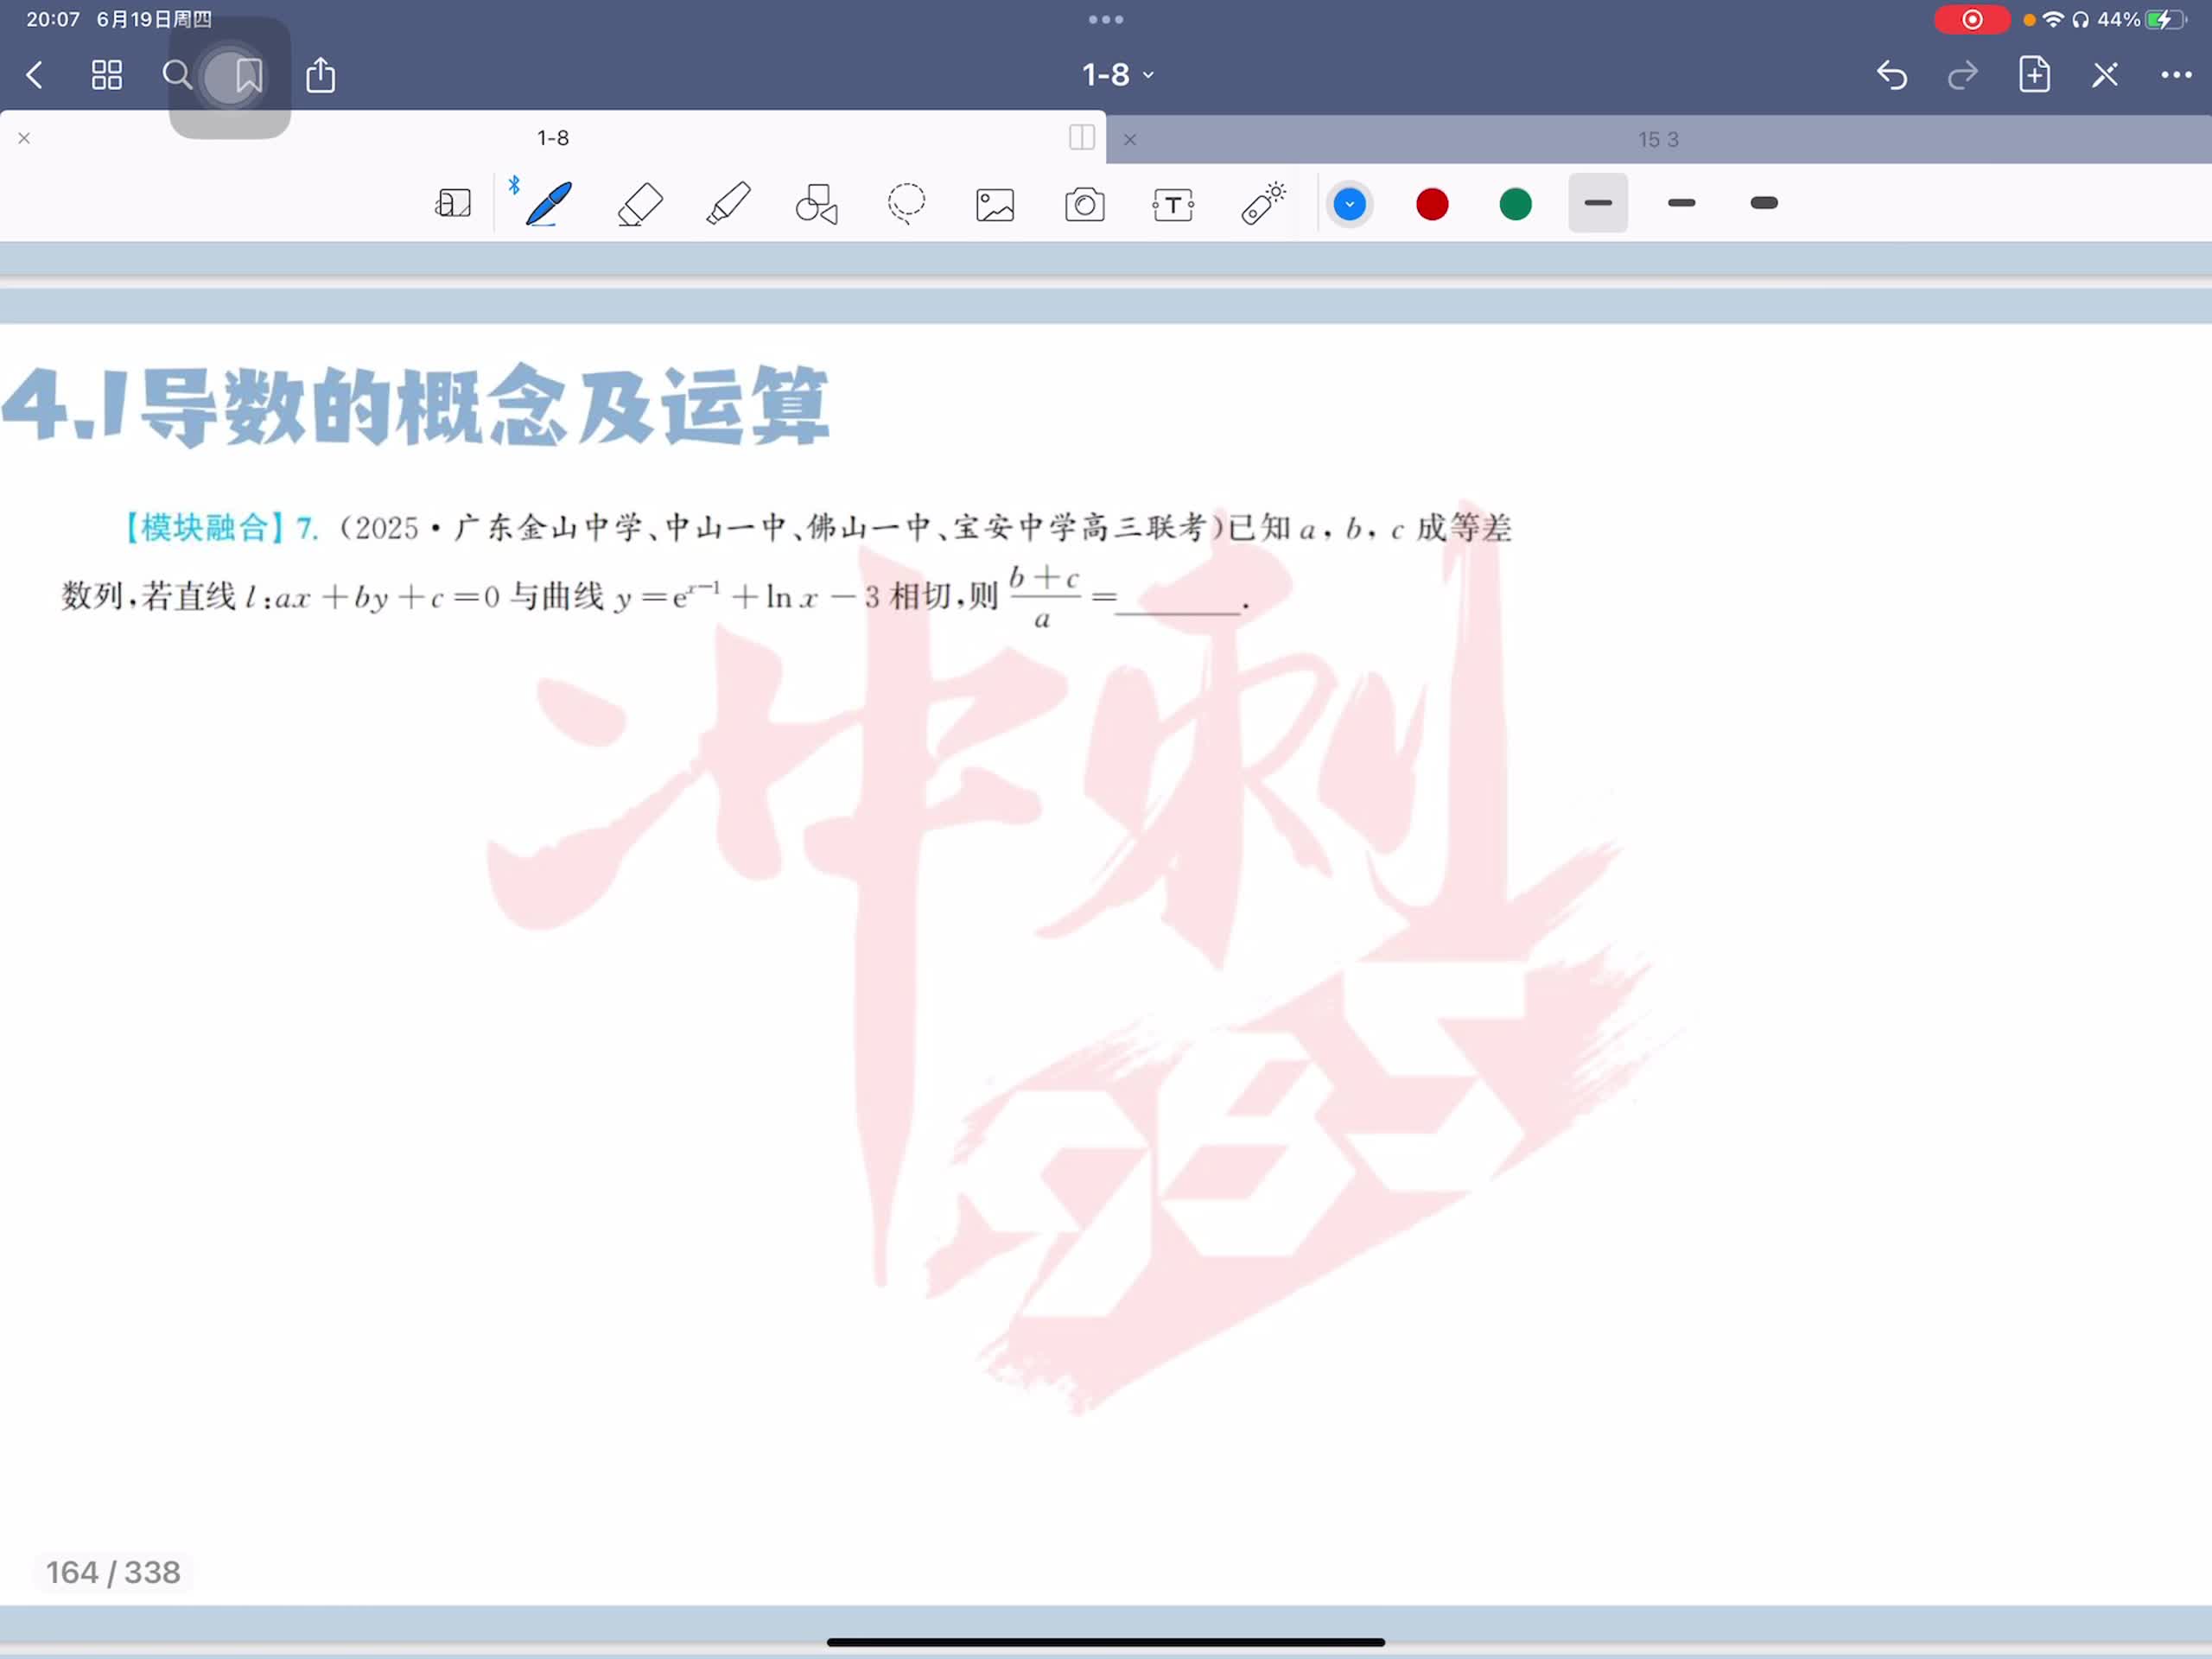
Task: Open the three-dot more options menu
Action: (x=2175, y=75)
